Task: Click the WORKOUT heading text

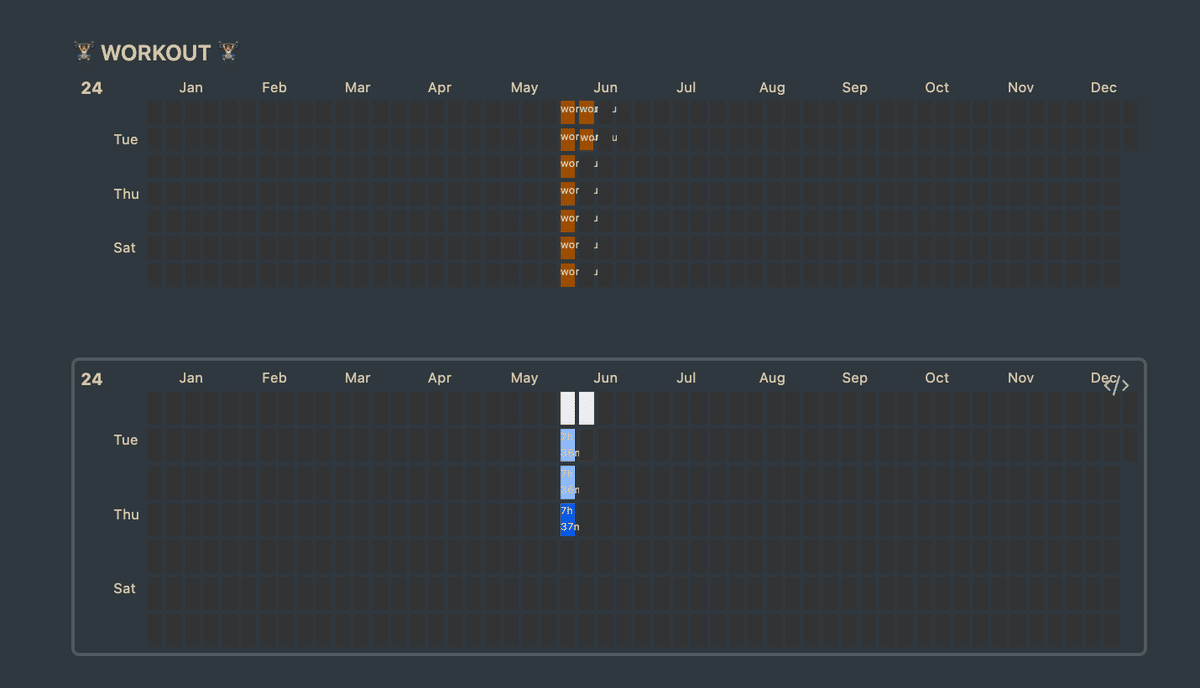Action: pos(155,52)
